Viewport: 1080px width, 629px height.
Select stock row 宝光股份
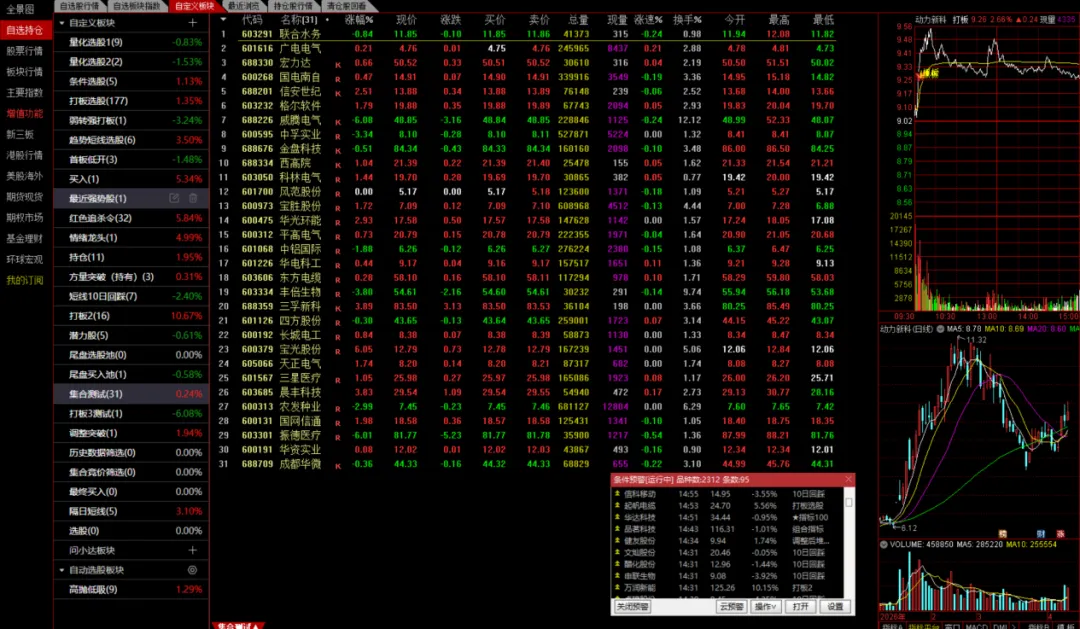[x=527, y=349]
